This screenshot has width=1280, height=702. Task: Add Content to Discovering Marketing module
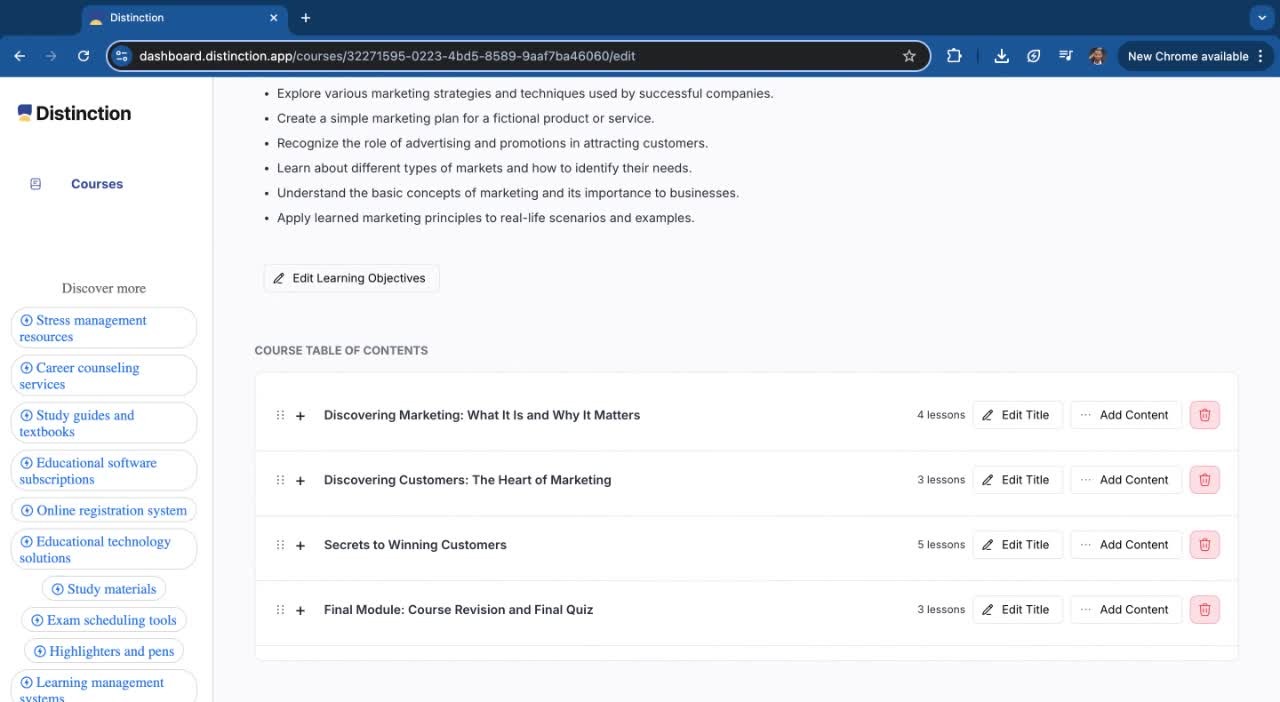click(1125, 415)
